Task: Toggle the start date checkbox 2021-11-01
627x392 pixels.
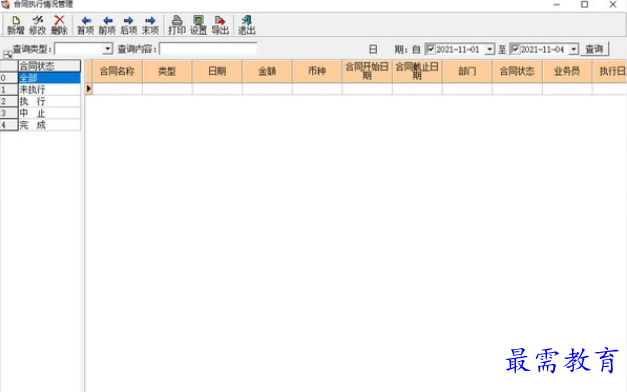Action: [x=430, y=49]
